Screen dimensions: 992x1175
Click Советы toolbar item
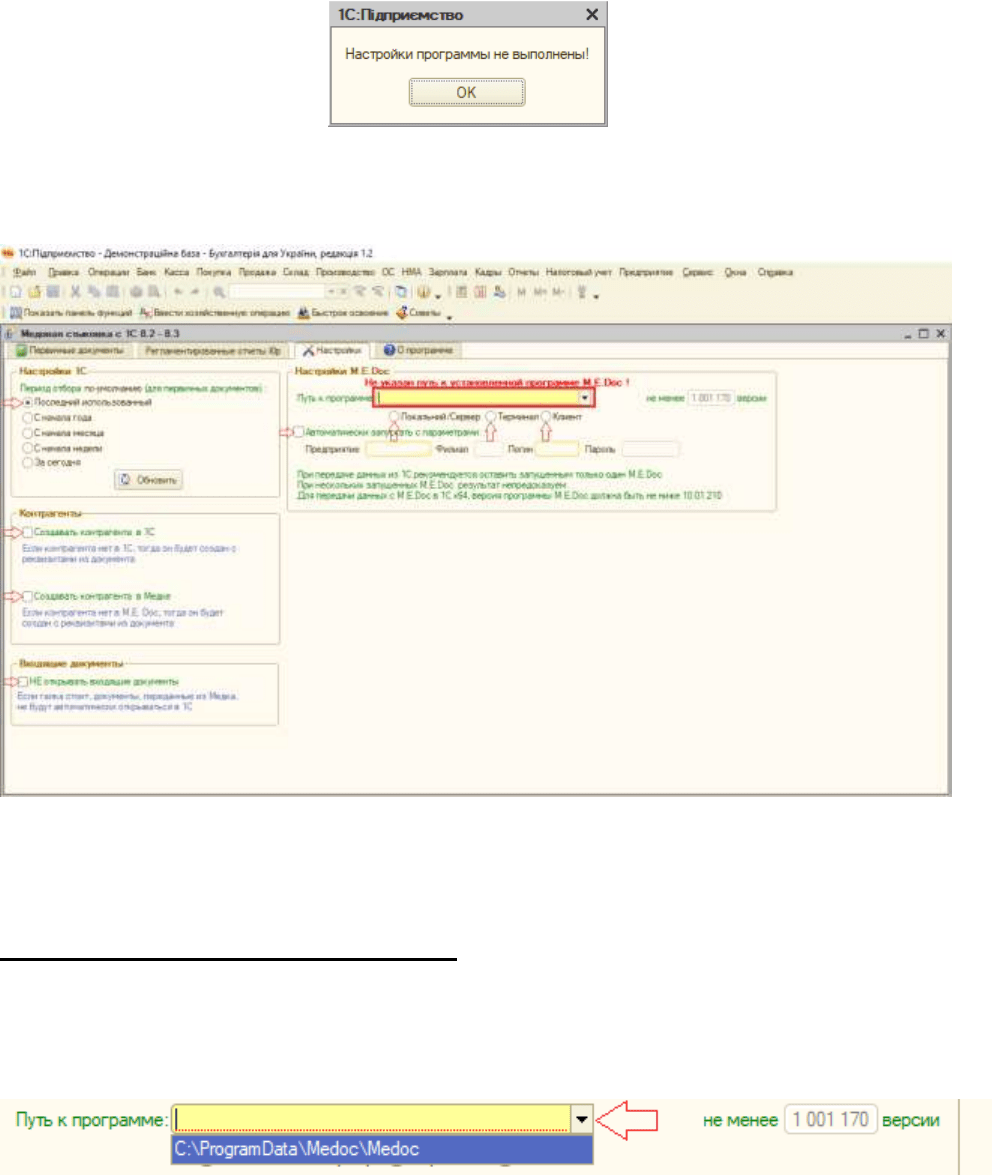418,312
